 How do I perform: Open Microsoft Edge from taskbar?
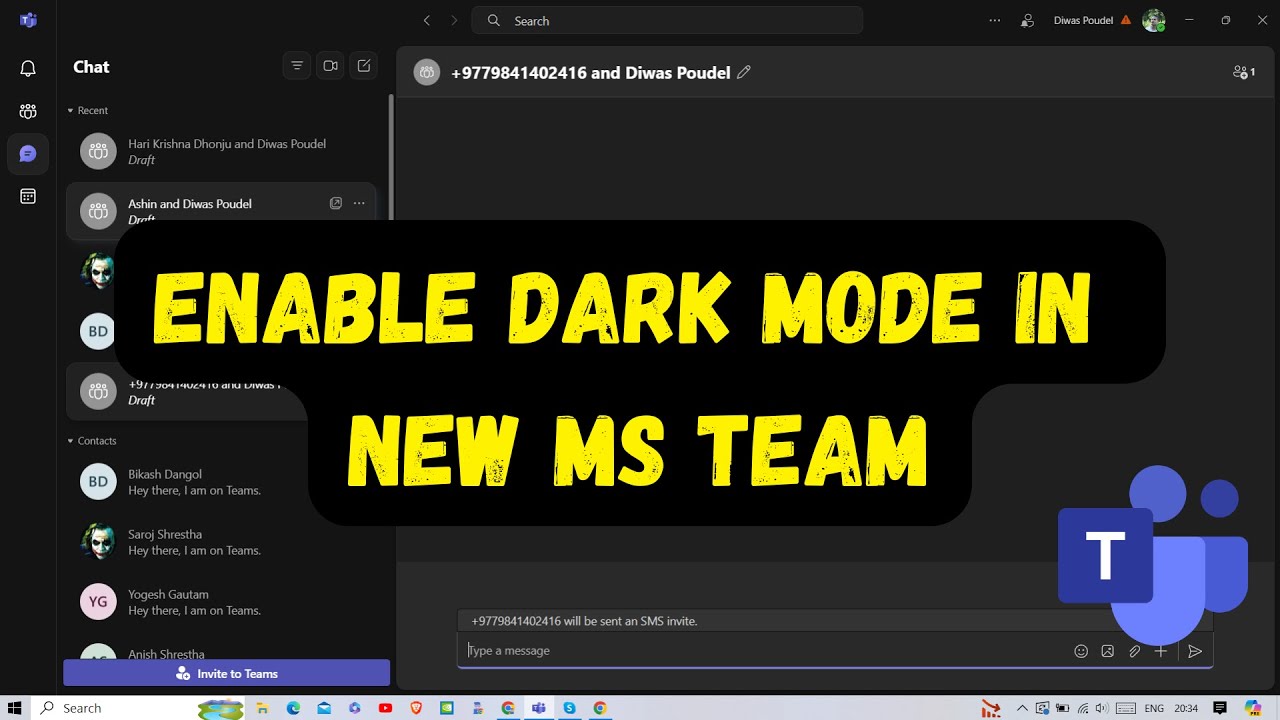[x=293, y=708]
